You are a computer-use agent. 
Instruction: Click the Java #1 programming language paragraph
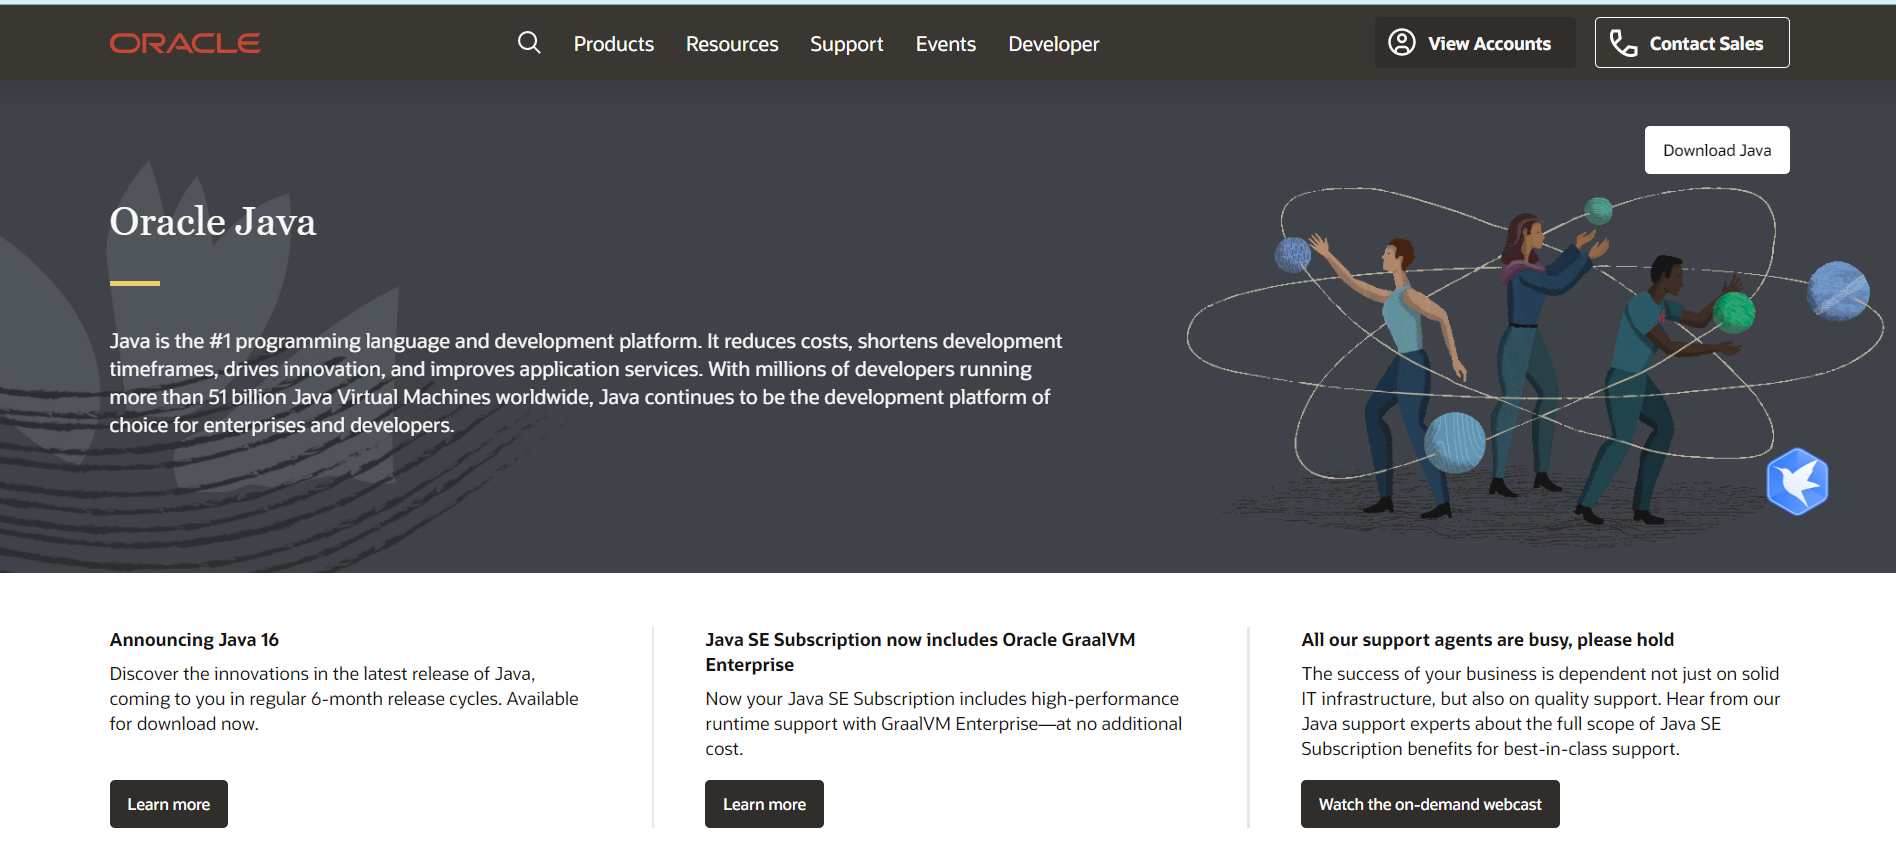[x=586, y=383]
